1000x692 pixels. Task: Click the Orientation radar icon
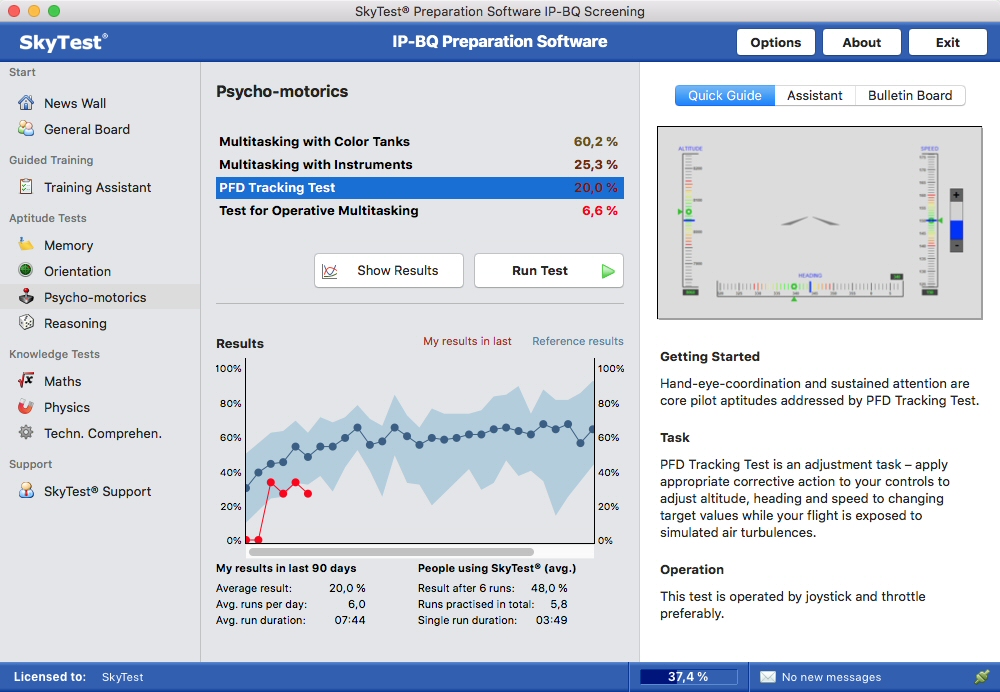pyautogui.click(x=26, y=271)
